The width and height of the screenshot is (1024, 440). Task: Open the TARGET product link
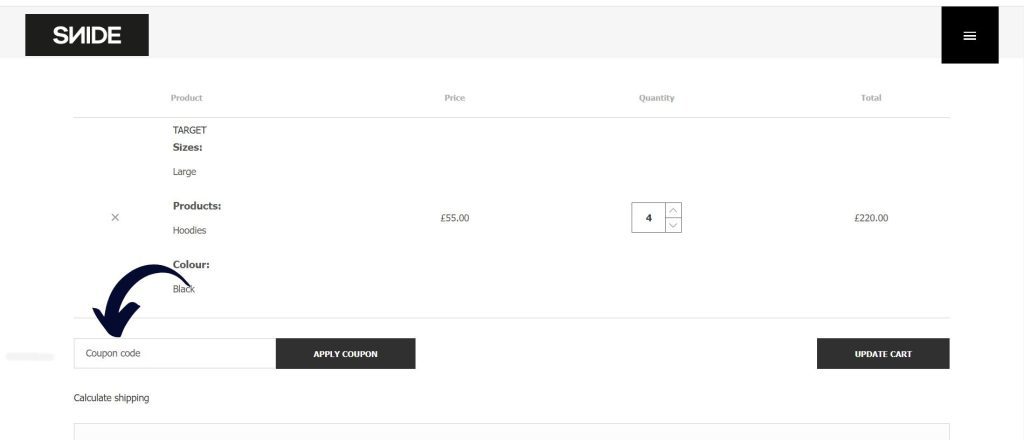click(190, 130)
